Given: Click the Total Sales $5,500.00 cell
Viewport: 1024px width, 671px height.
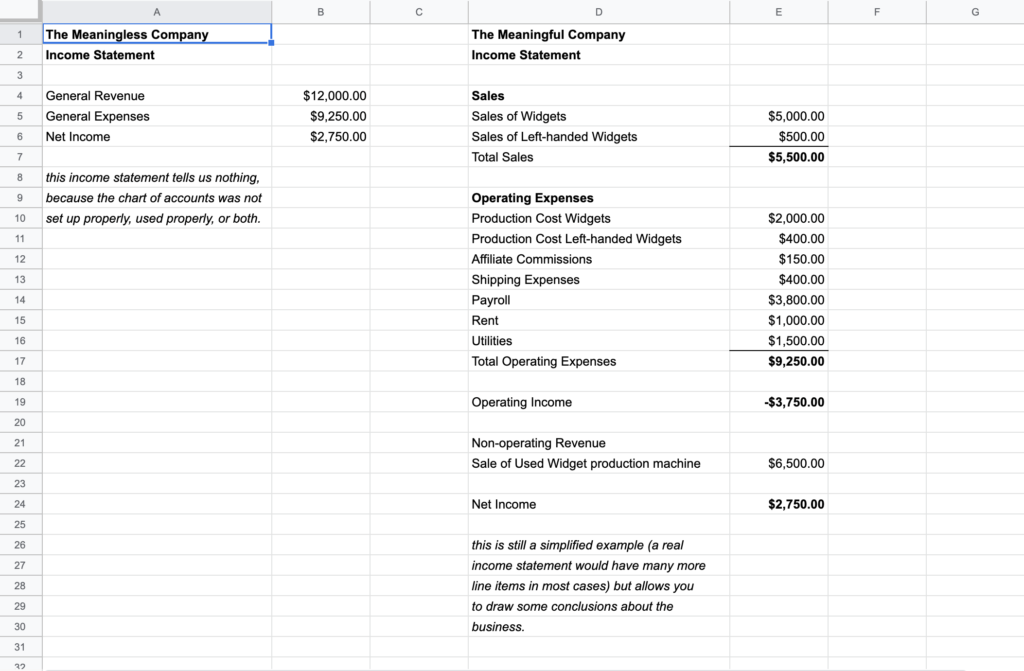Looking at the screenshot, I should pyautogui.click(x=778, y=157).
